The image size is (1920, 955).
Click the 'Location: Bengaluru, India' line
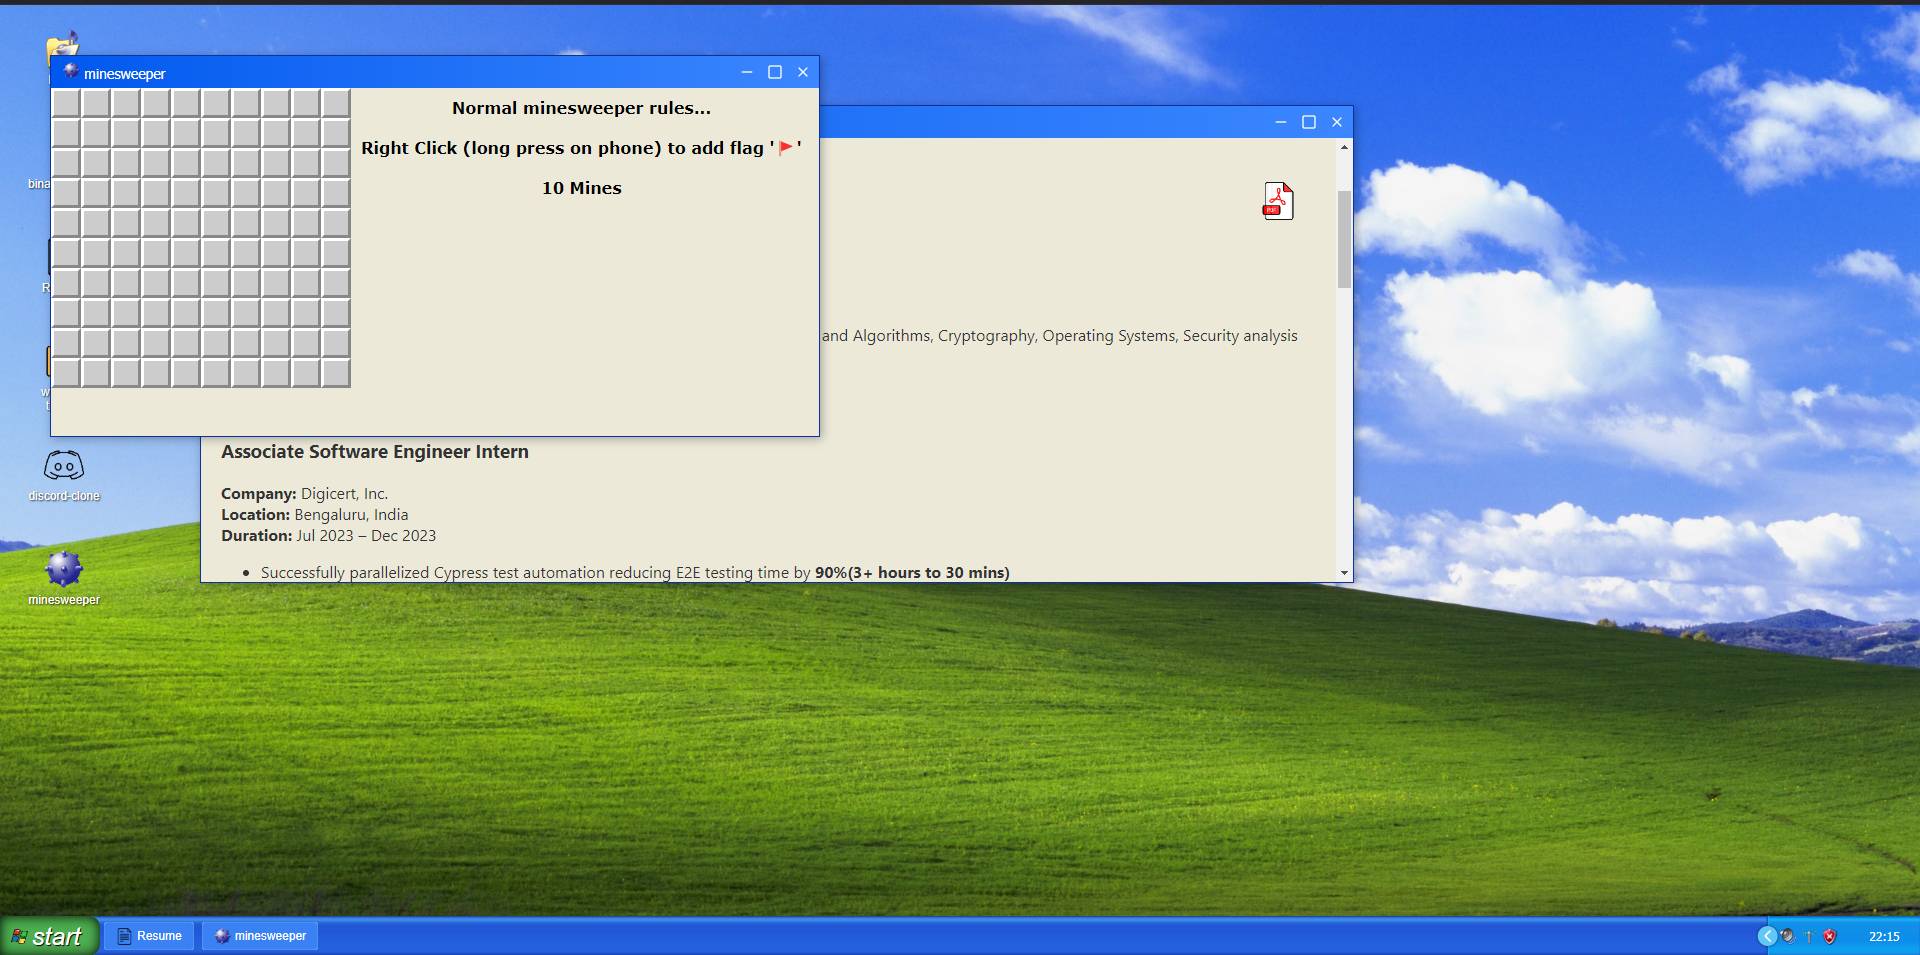[x=314, y=515]
